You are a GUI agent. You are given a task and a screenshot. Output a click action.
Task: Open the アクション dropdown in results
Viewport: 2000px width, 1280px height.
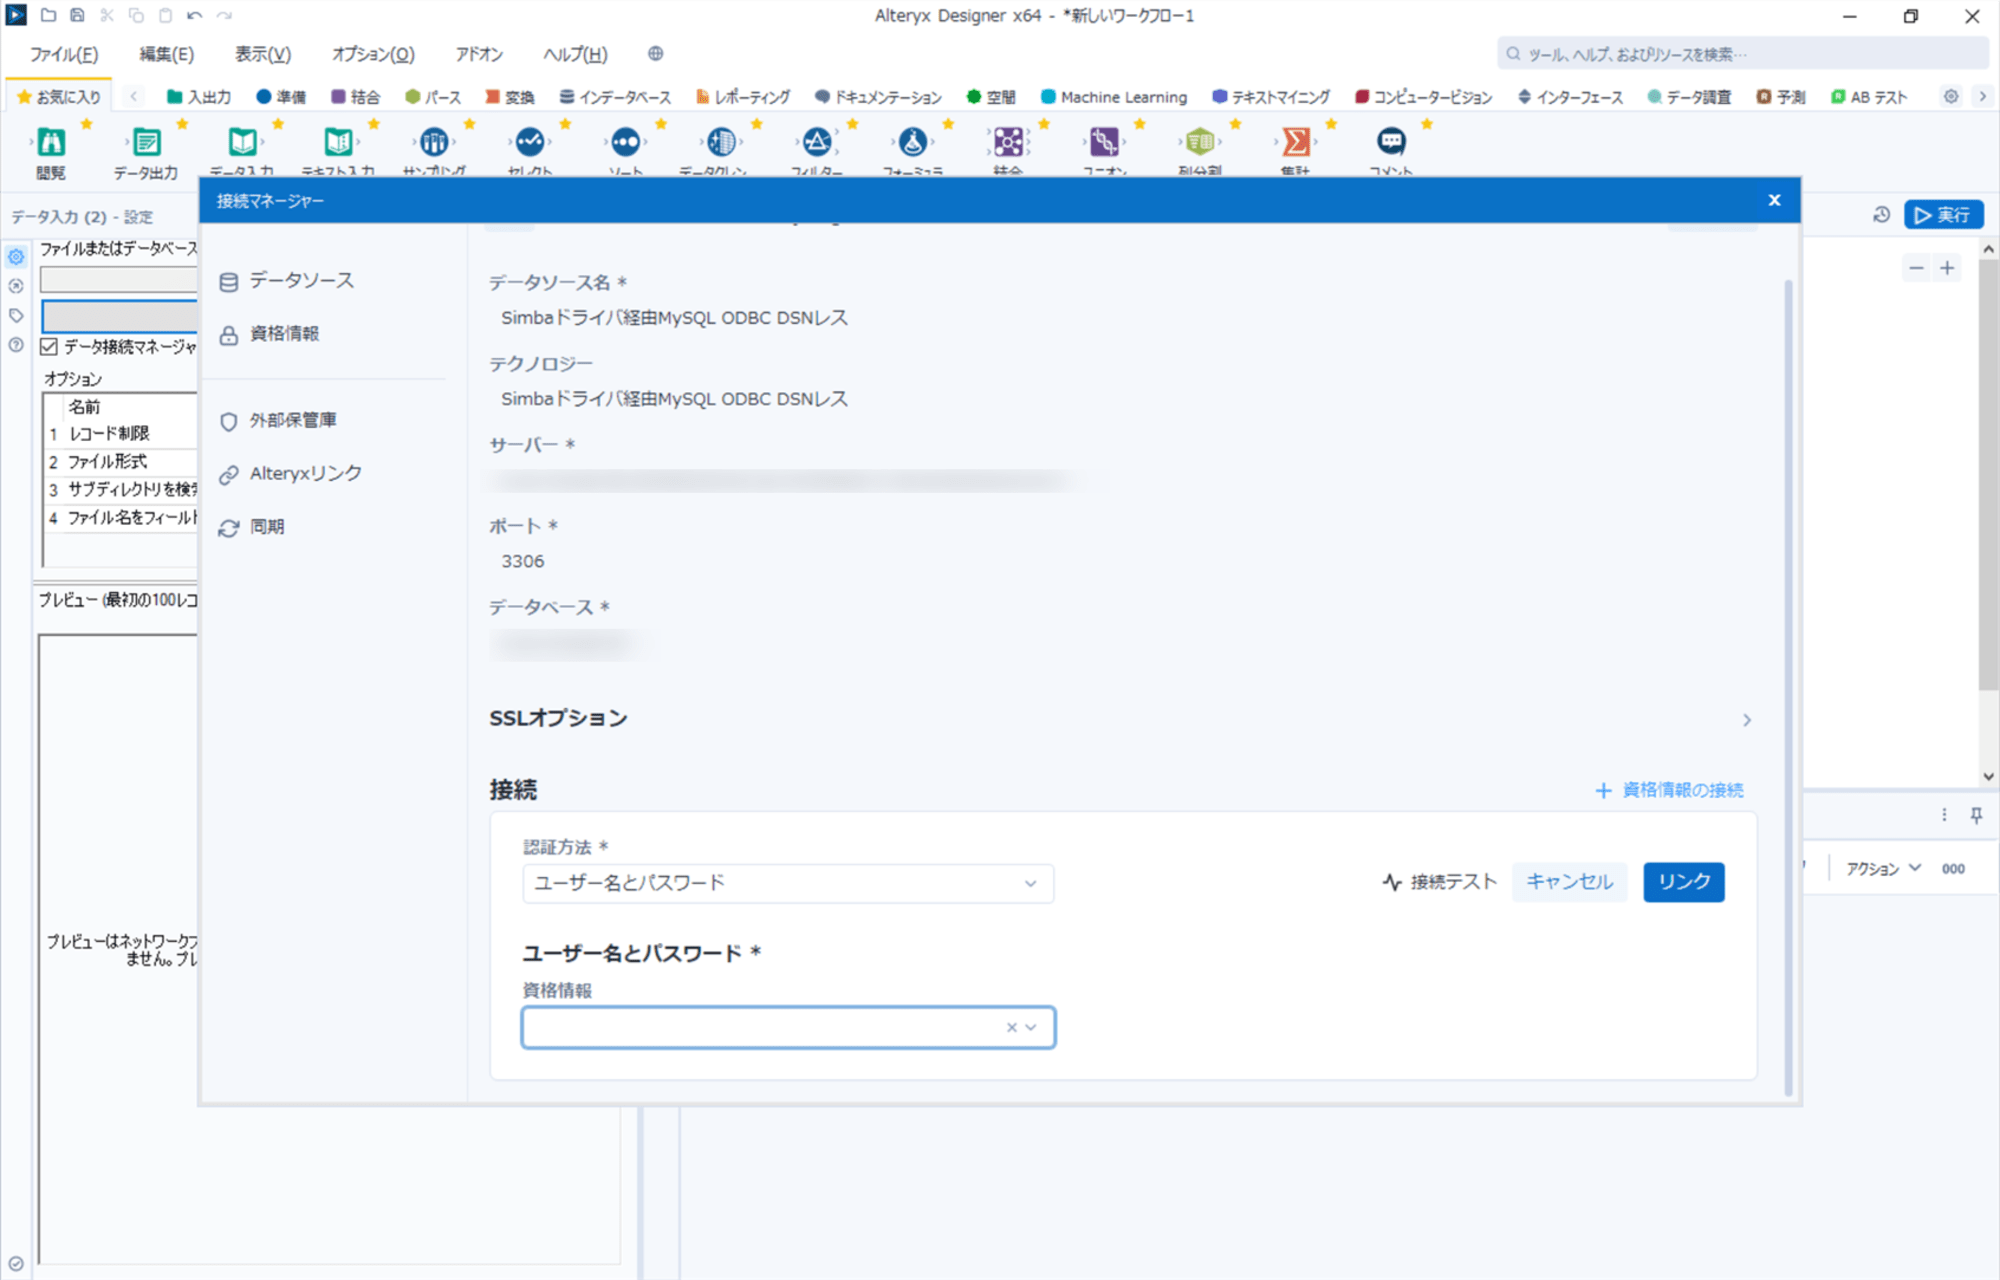(x=1883, y=869)
